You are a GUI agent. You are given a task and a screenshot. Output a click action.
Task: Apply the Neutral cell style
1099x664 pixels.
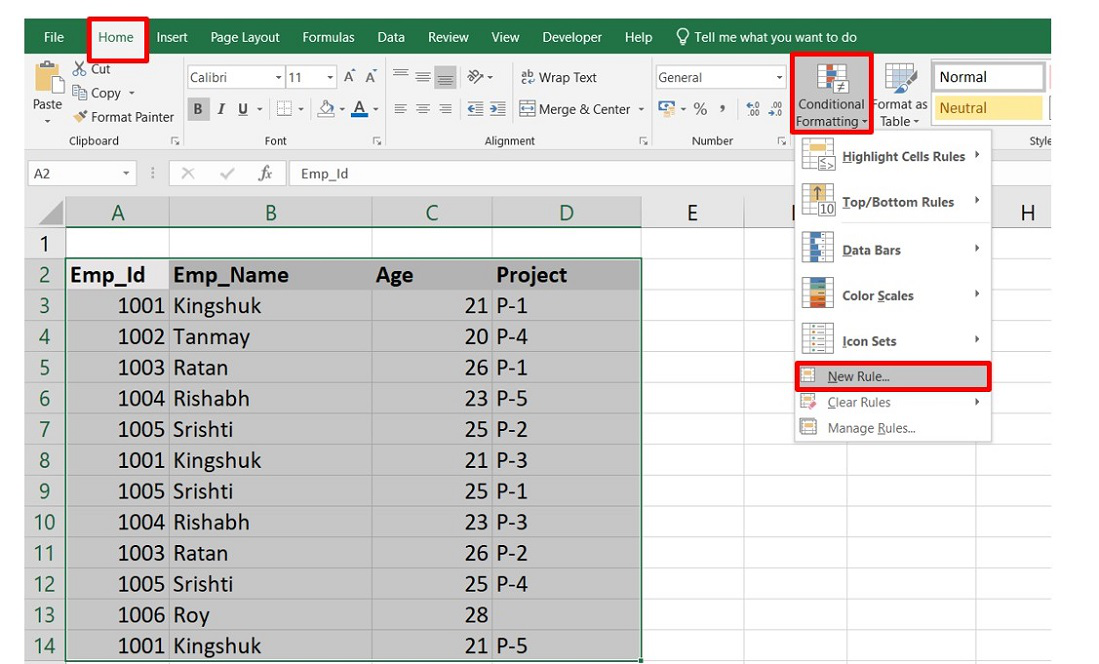click(988, 108)
